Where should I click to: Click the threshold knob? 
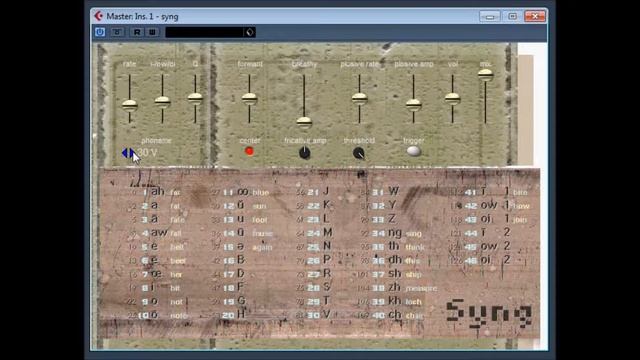[358, 153]
